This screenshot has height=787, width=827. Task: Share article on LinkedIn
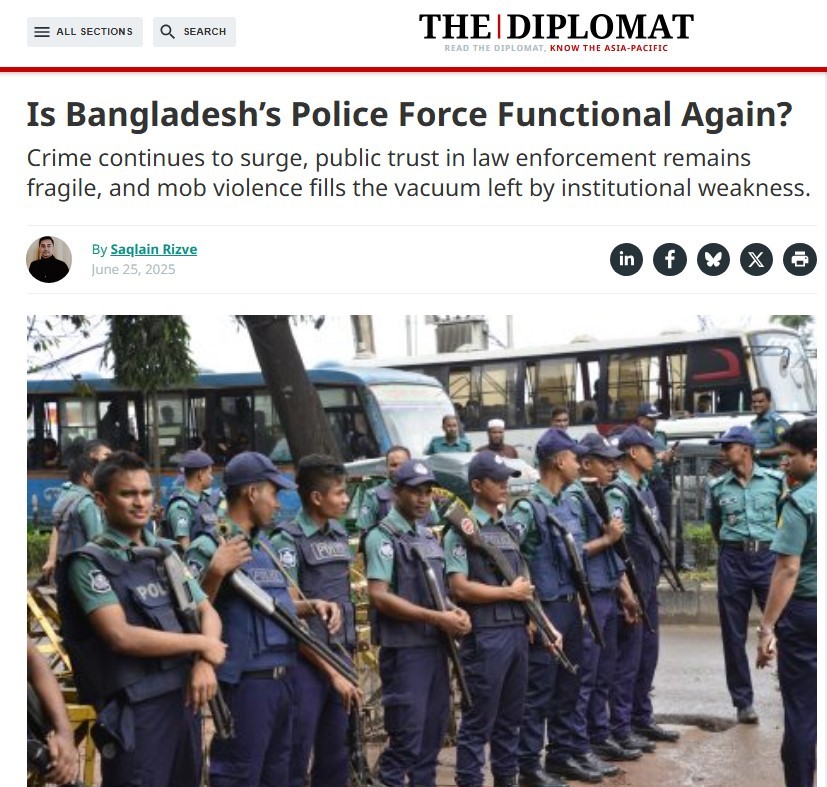click(x=626, y=259)
